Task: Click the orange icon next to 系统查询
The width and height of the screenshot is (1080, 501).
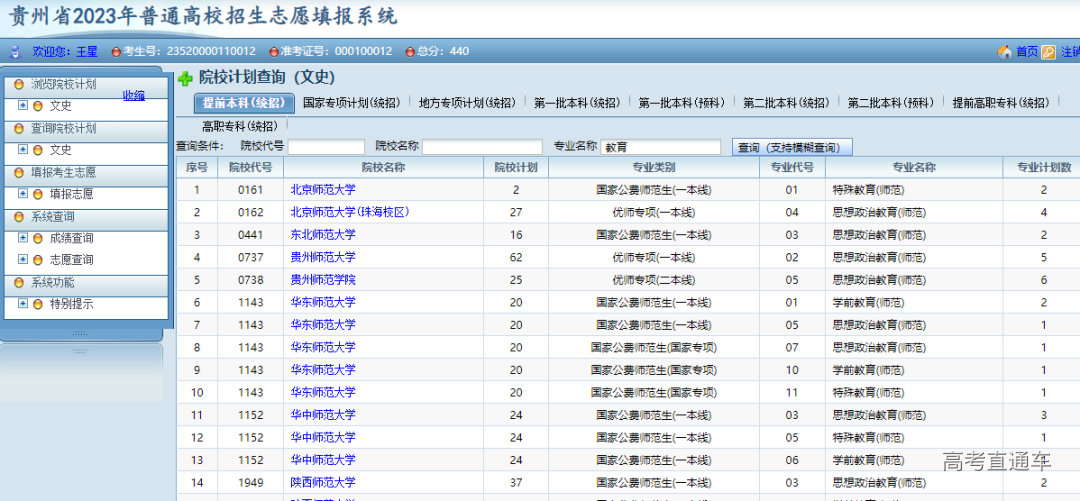Action: pos(19,216)
